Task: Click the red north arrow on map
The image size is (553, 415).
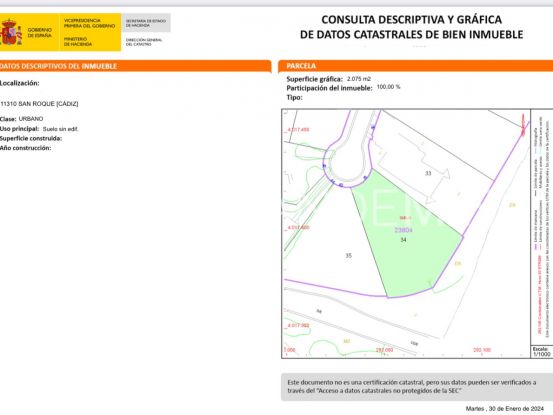Action: coord(523,124)
